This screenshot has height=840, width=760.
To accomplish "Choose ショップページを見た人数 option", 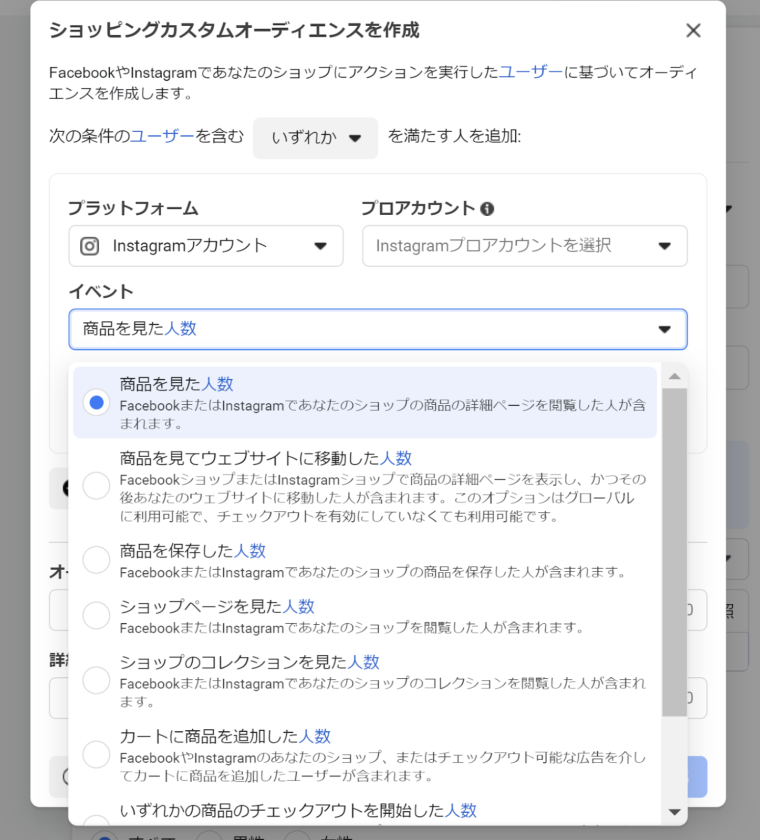I will click(96, 615).
